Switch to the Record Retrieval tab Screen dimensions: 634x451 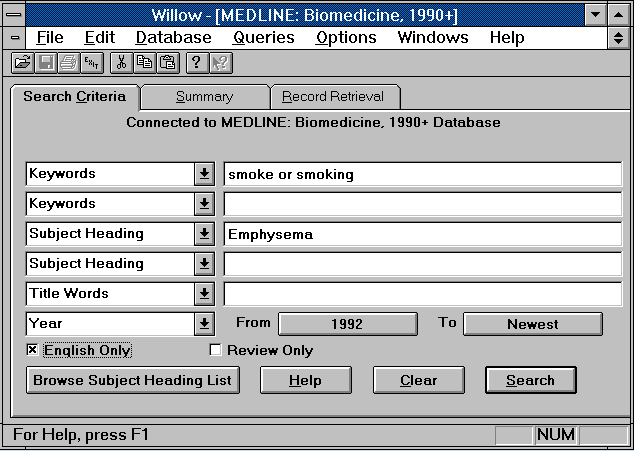(x=335, y=97)
